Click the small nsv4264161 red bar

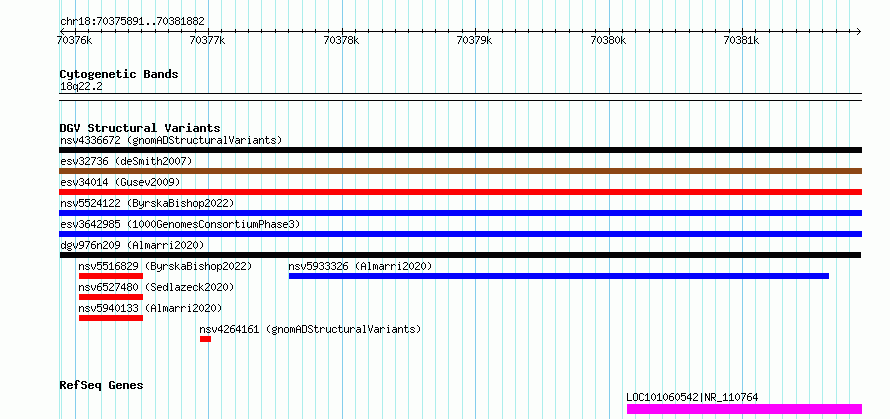[x=205, y=339]
